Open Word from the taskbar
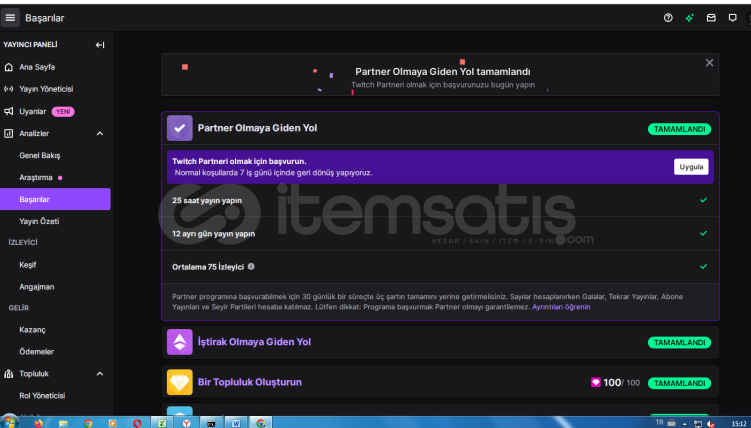The width and height of the screenshot is (751, 428). 236,423
